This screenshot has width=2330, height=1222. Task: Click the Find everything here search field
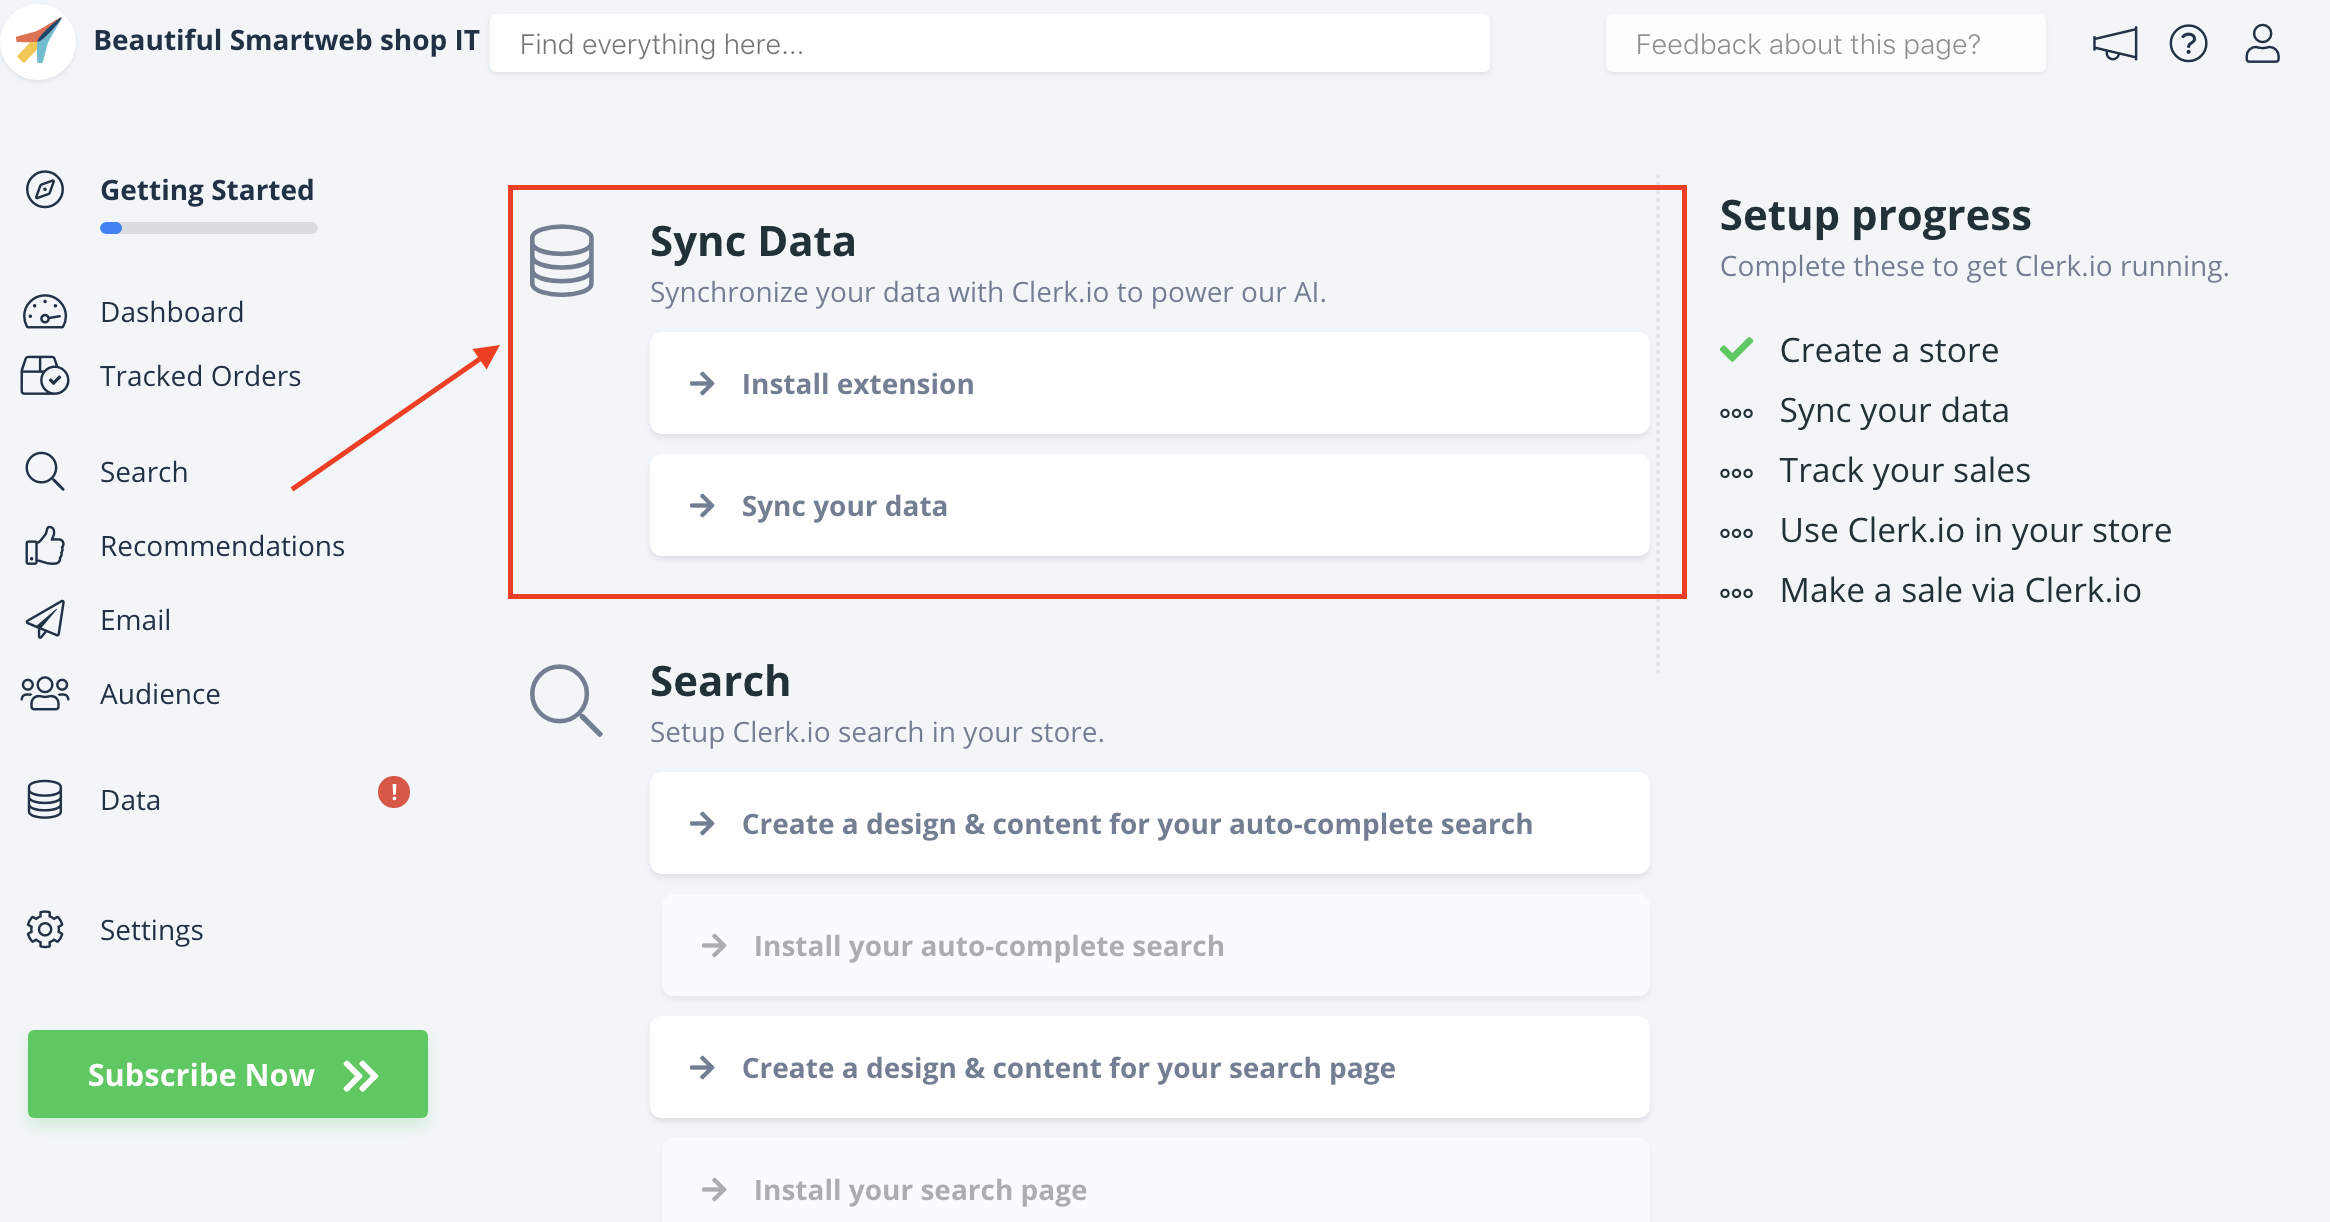tap(990, 43)
